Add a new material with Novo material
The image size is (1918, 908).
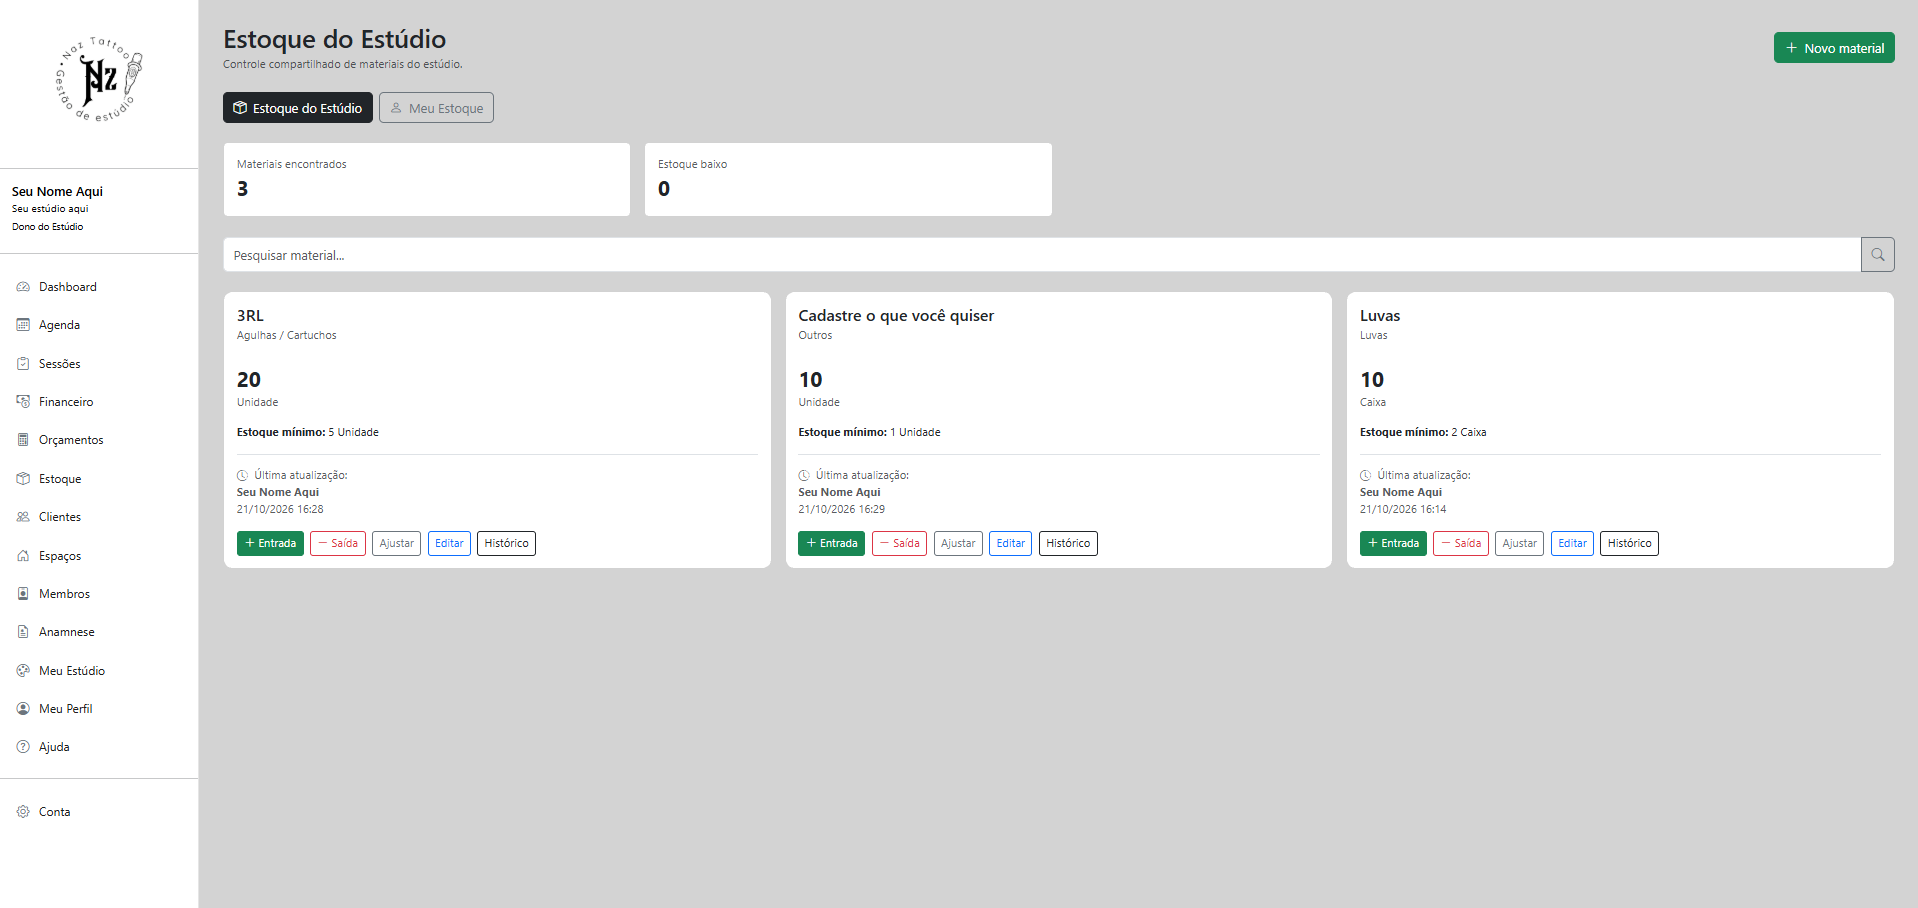pos(1834,48)
